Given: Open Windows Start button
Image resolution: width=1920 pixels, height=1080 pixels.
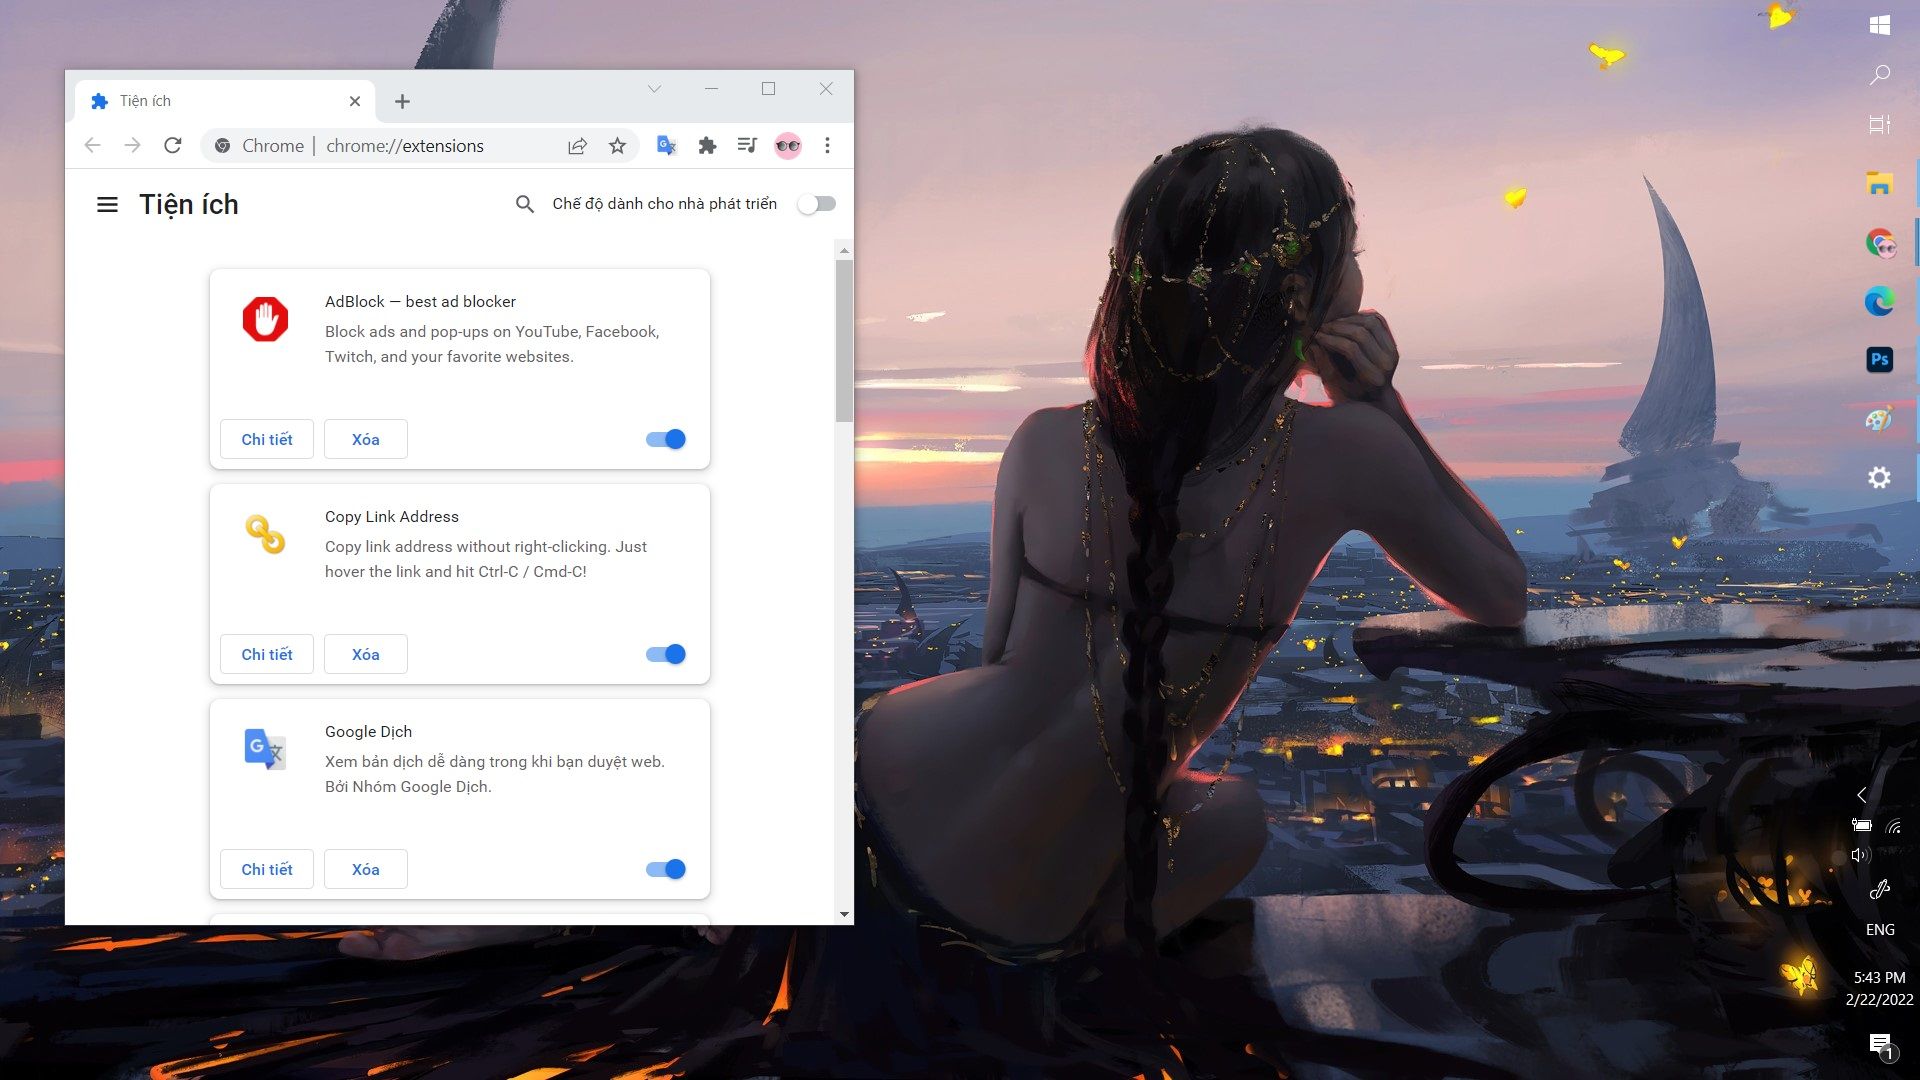Looking at the screenshot, I should tap(1880, 25).
